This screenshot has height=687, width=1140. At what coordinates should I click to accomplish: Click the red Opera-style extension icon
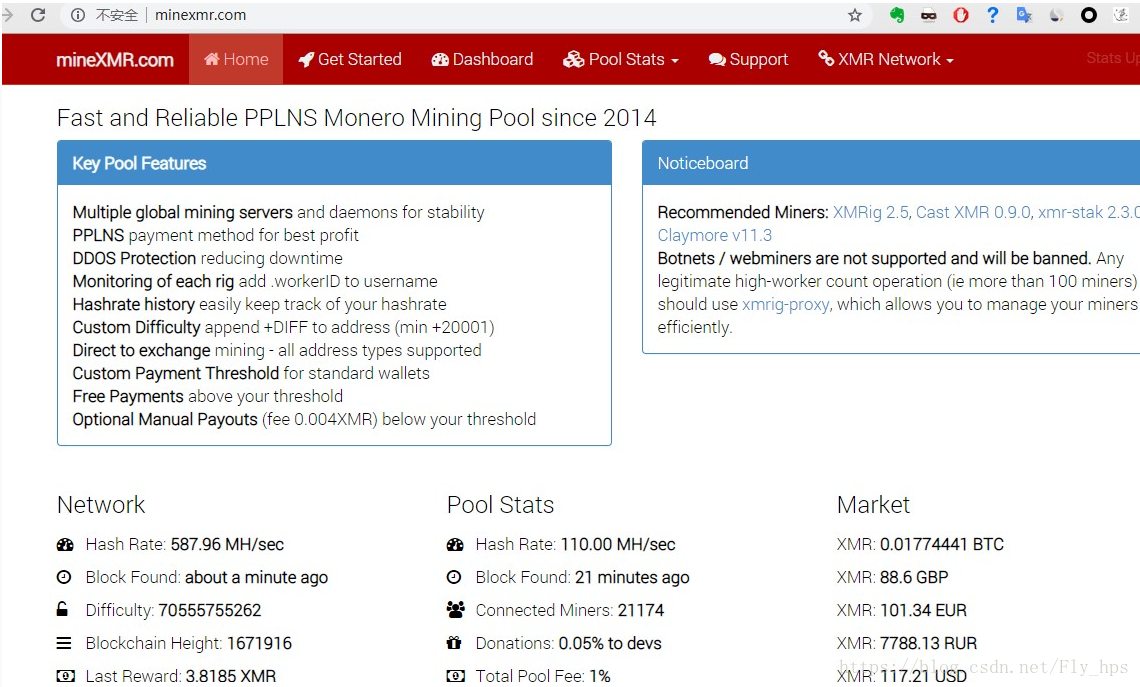960,15
